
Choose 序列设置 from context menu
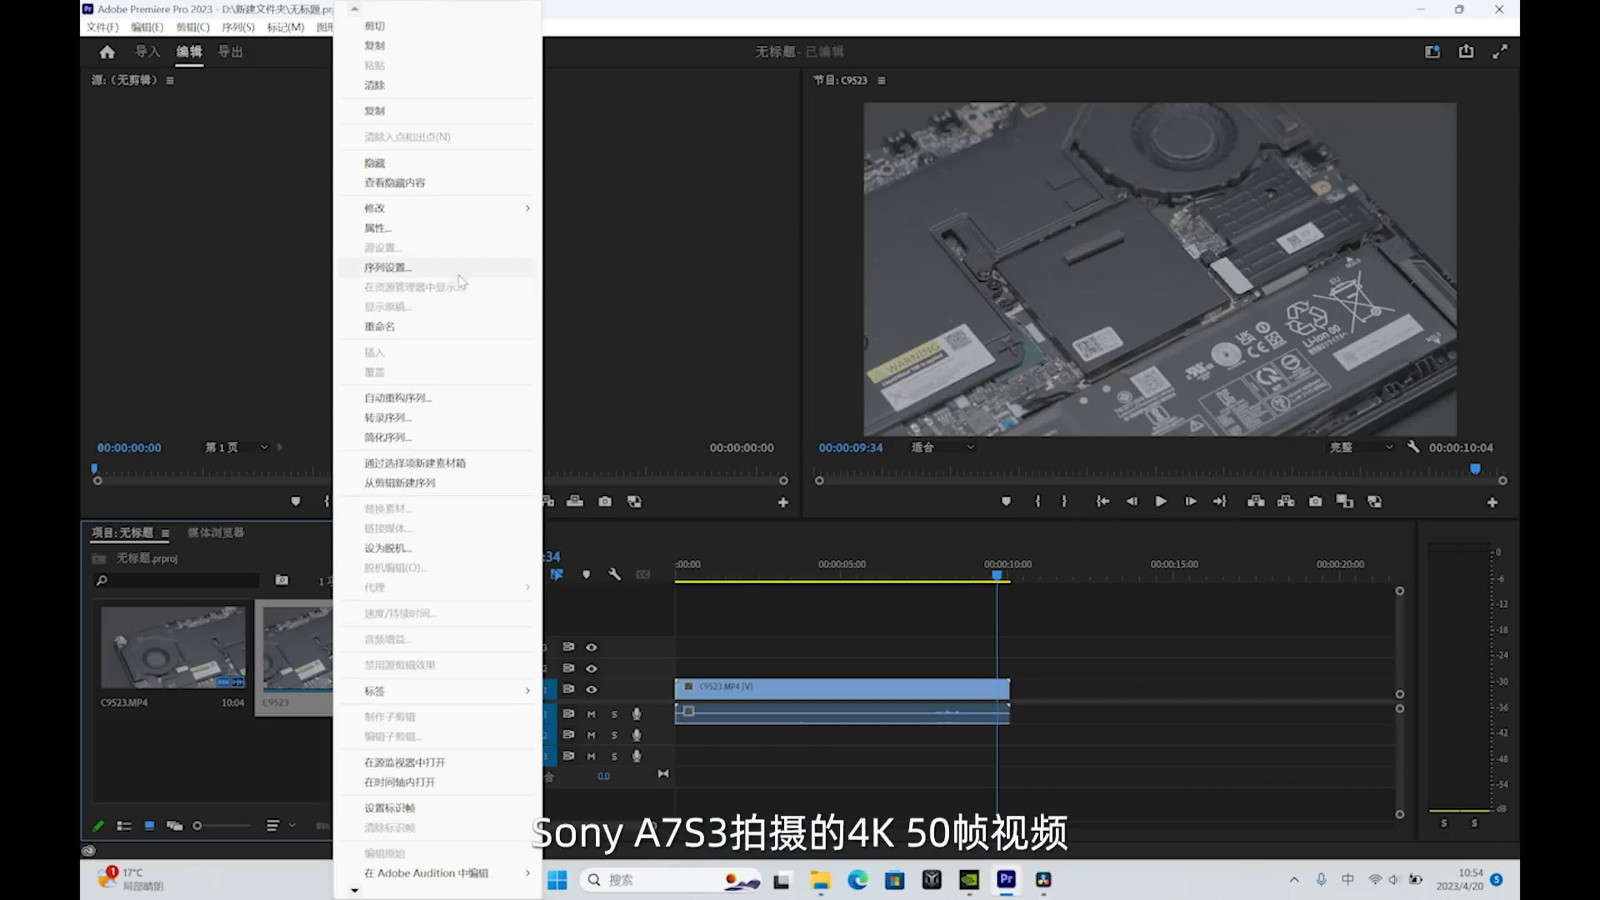point(437,267)
